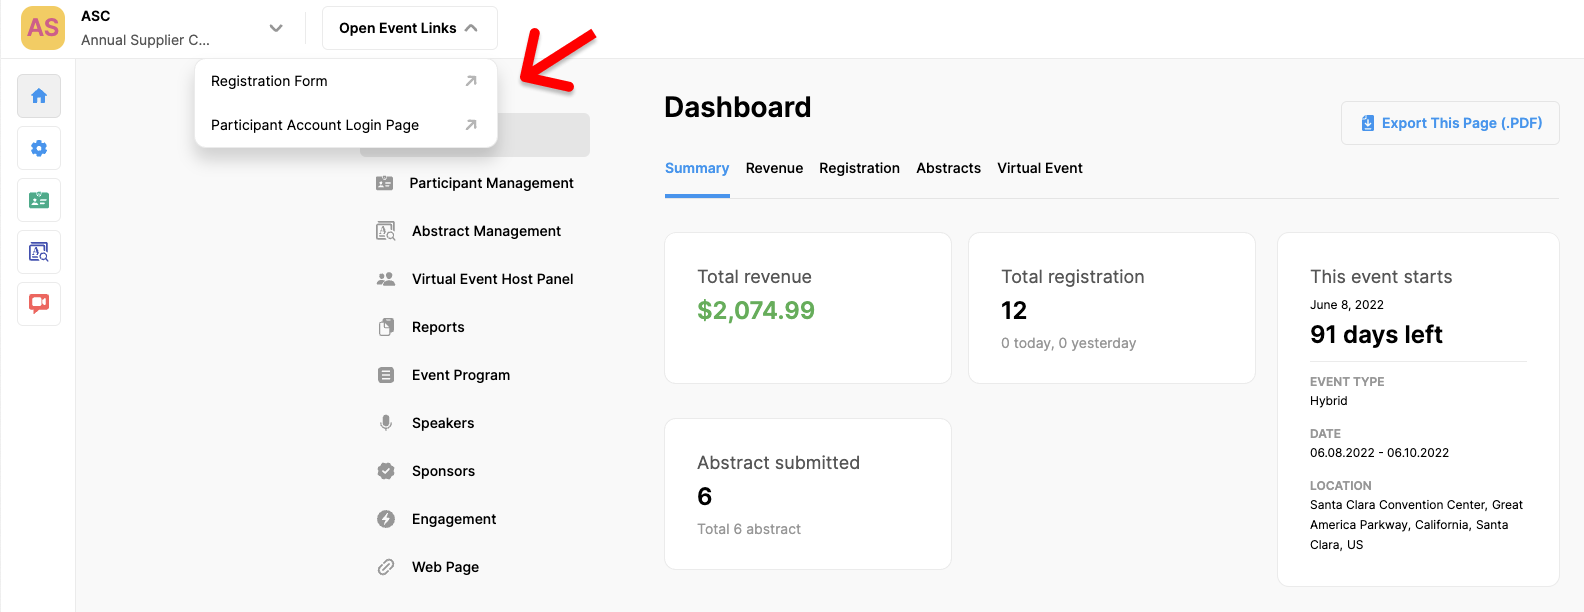This screenshot has height=612, width=1584.
Task: Click the green ID card sidebar icon
Action: 39,200
